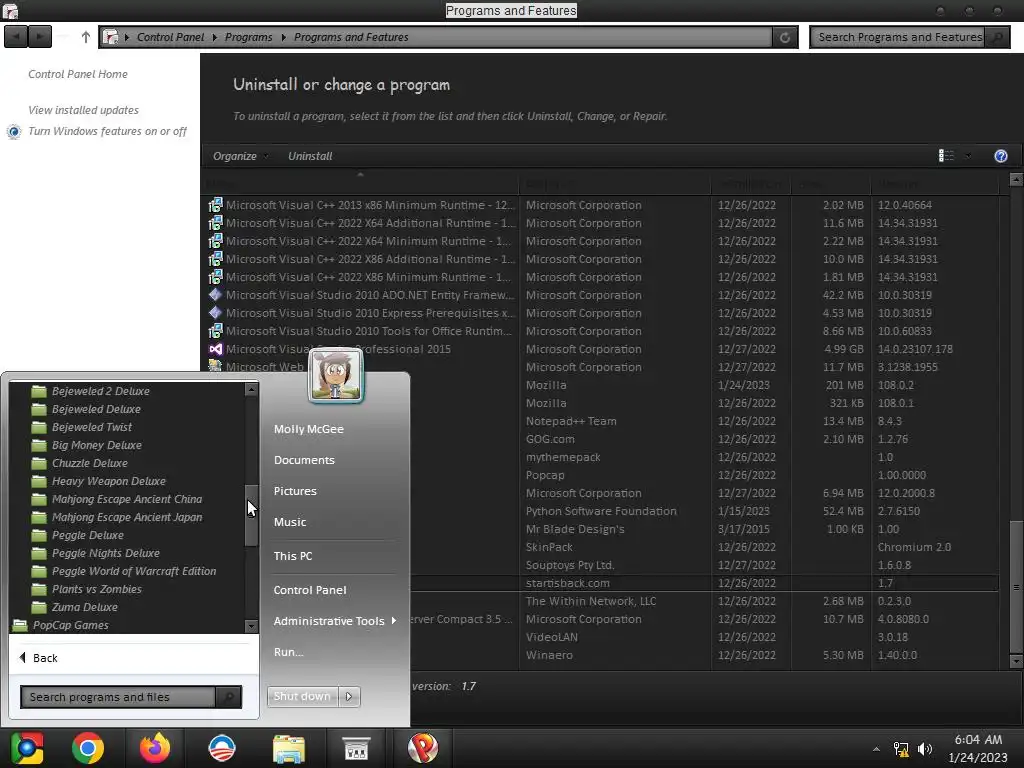Click the program list scroll down arrow
1024x768 pixels.
[x=1016, y=661]
